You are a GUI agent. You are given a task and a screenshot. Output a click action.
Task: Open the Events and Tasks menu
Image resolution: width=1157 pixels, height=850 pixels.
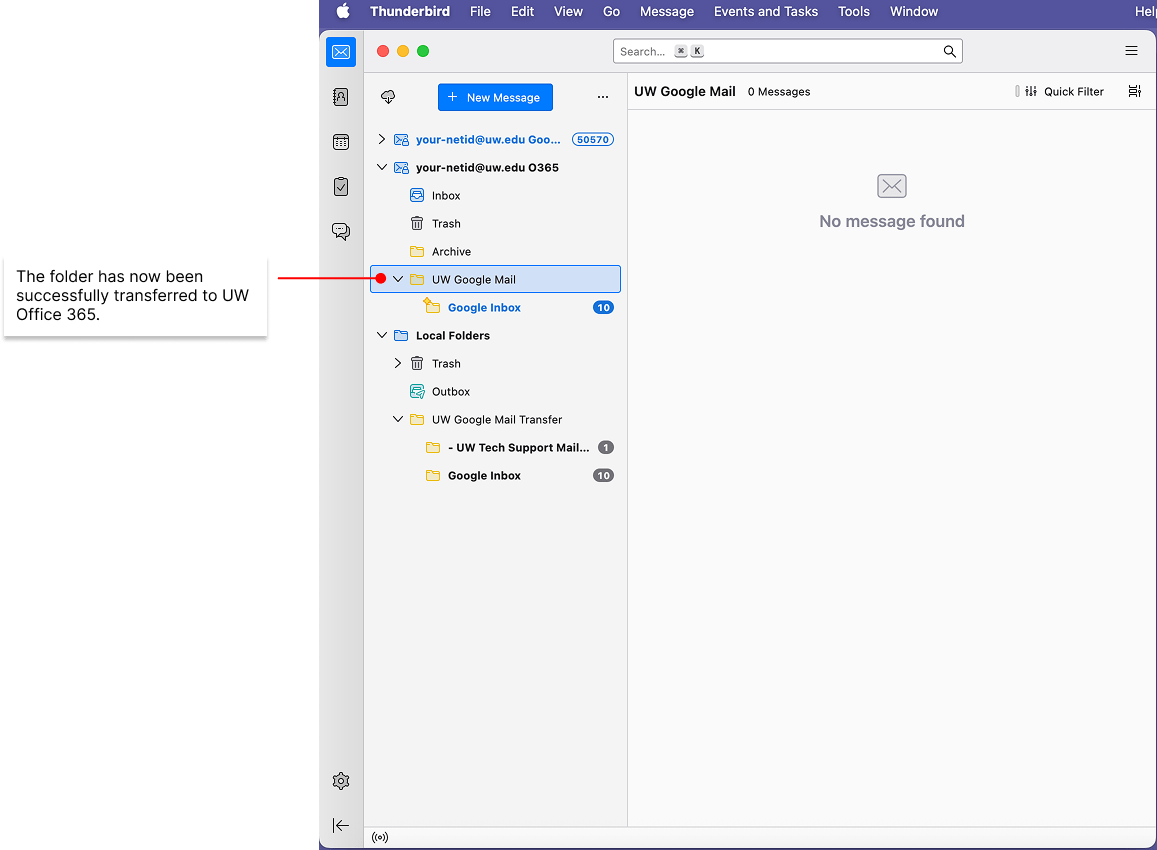765,12
